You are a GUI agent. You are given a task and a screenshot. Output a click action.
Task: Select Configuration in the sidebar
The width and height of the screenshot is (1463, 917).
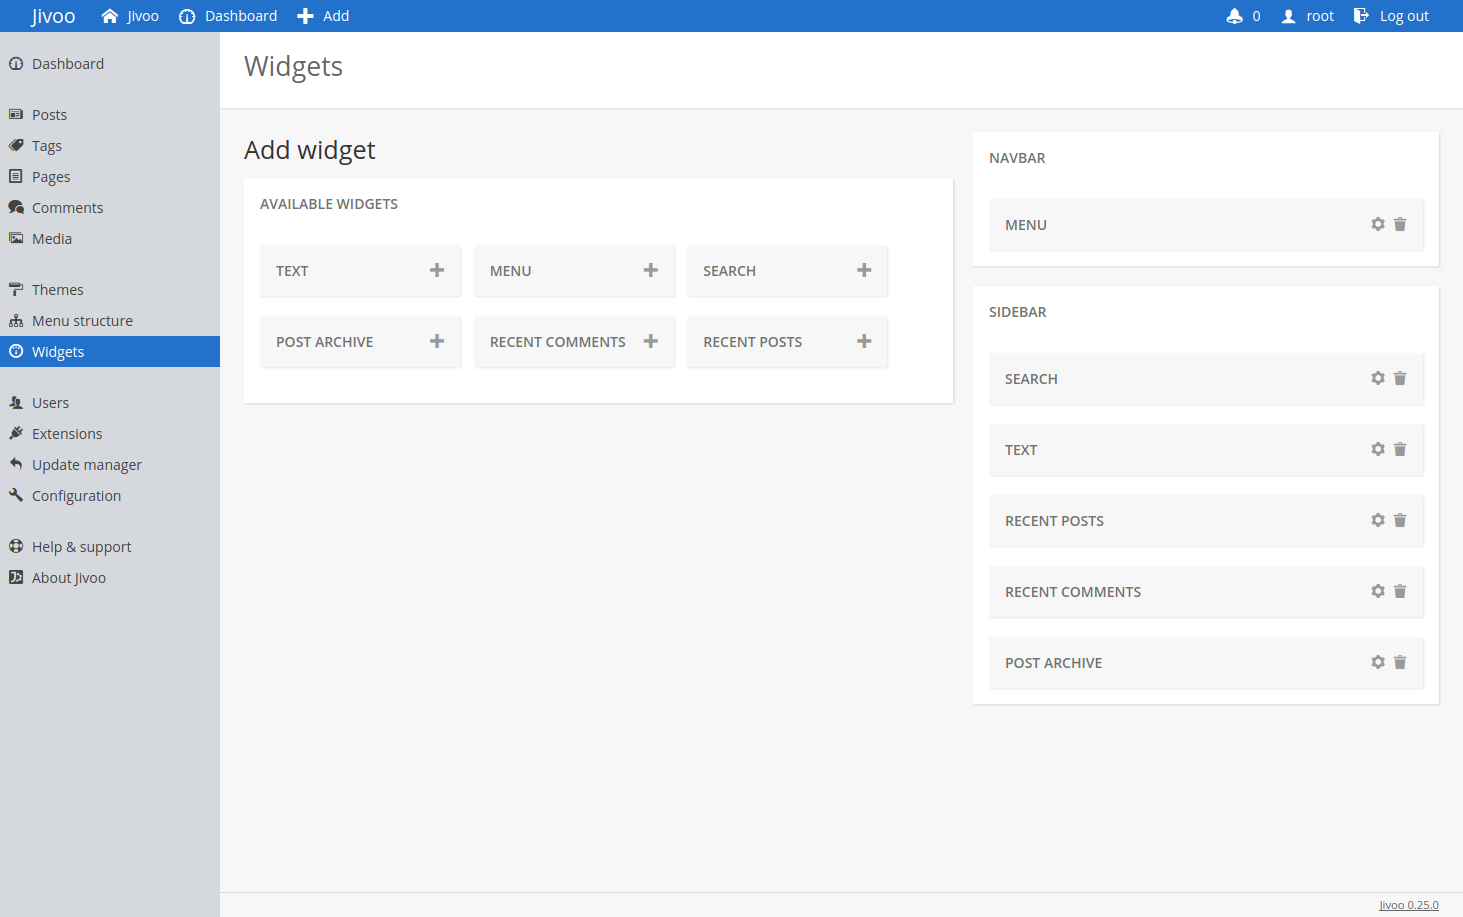coord(76,496)
